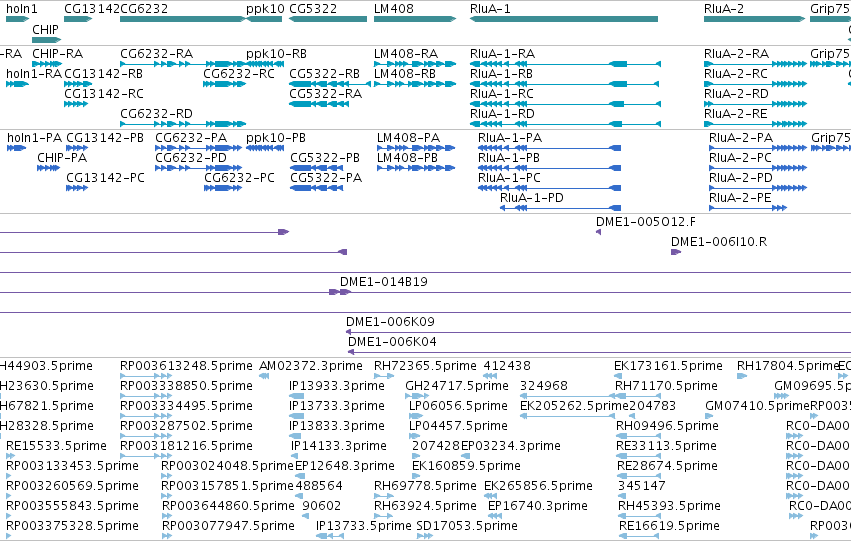
Task: Select transcript CG5322-RB
Action: 330,84
